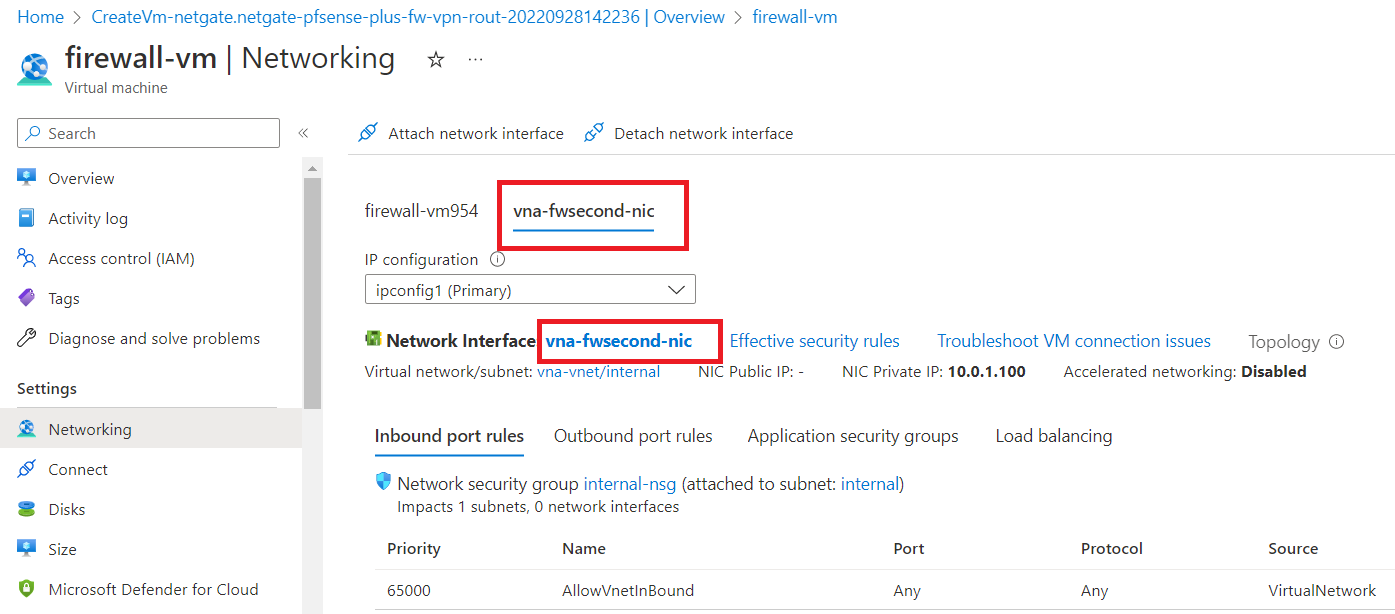The height and width of the screenshot is (614, 1395).
Task: Open the more options ellipsis menu
Action: click(x=476, y=60)
